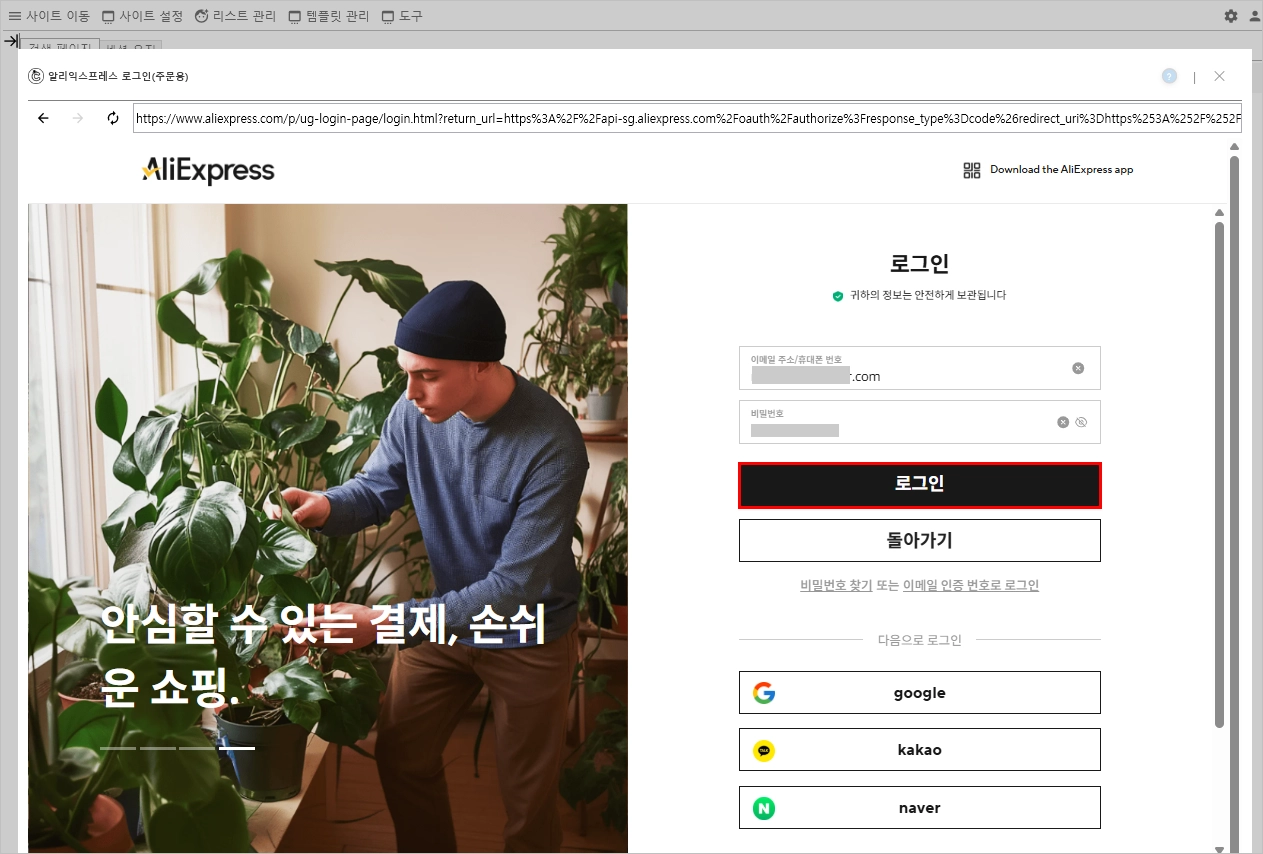Screen dimensions: 1263x854
Task: Open settings gear icon at top right
Action: (x=1231, y=16)
